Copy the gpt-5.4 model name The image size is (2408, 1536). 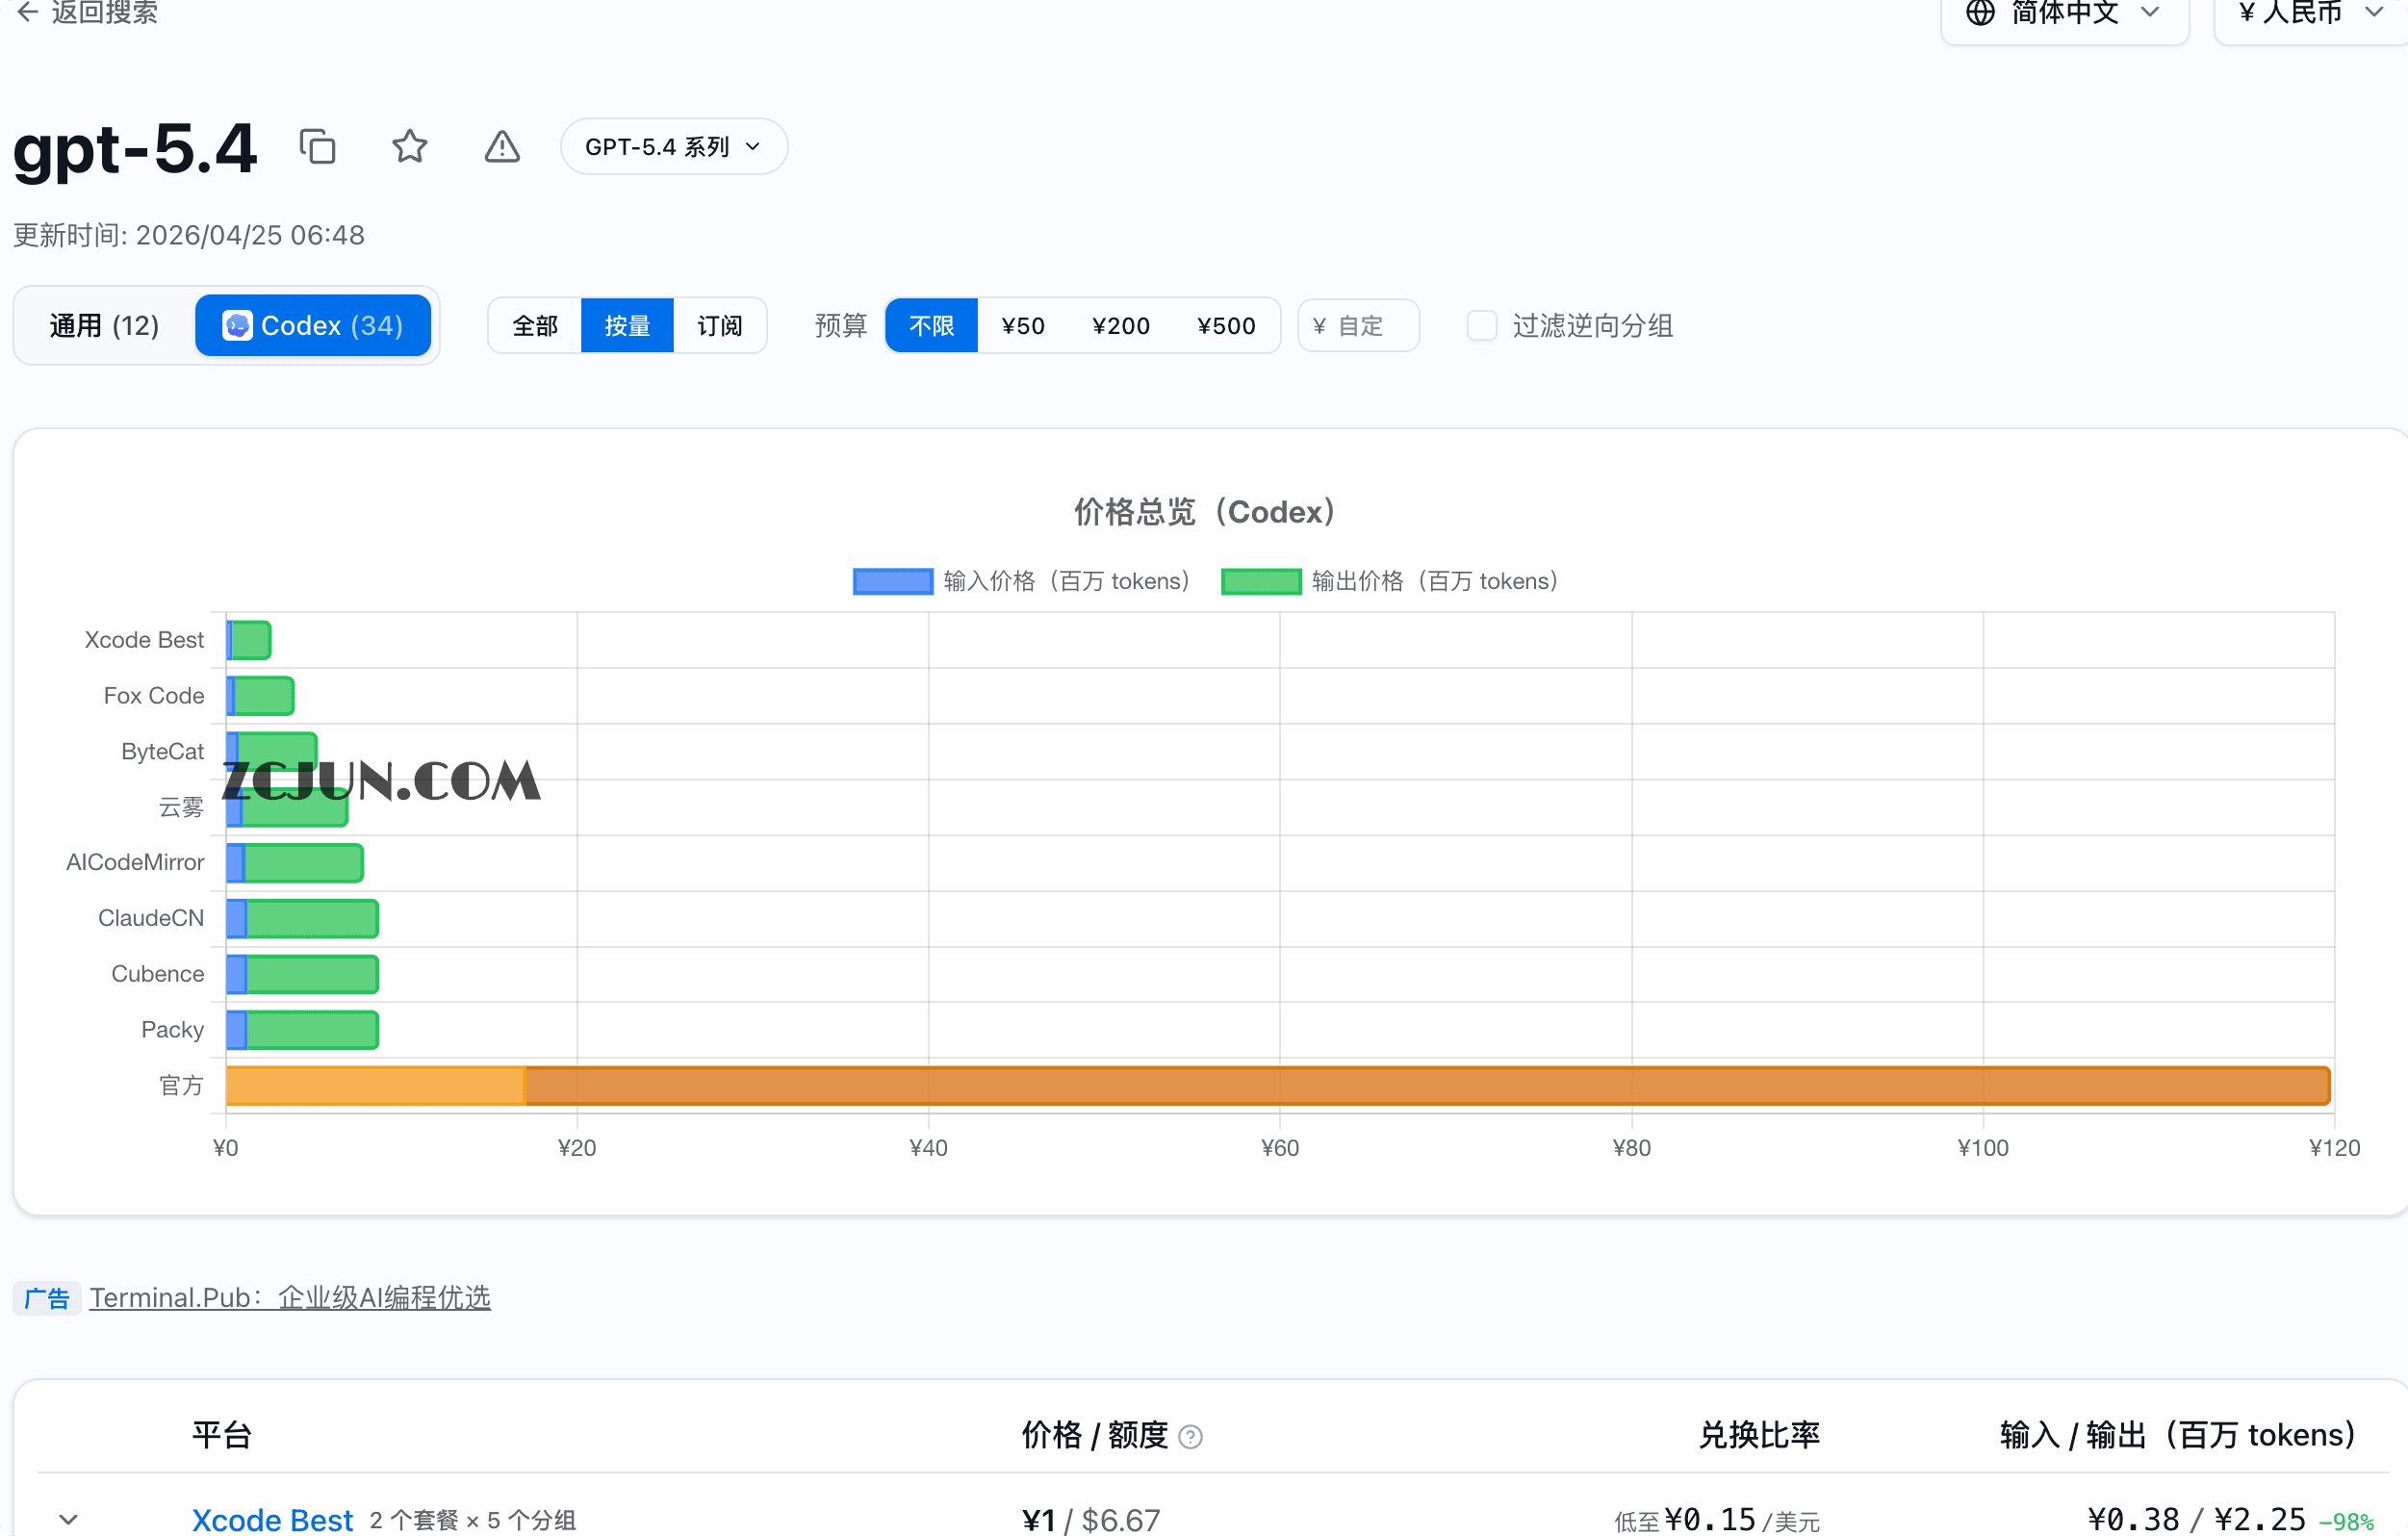click(x=318, y=147)
